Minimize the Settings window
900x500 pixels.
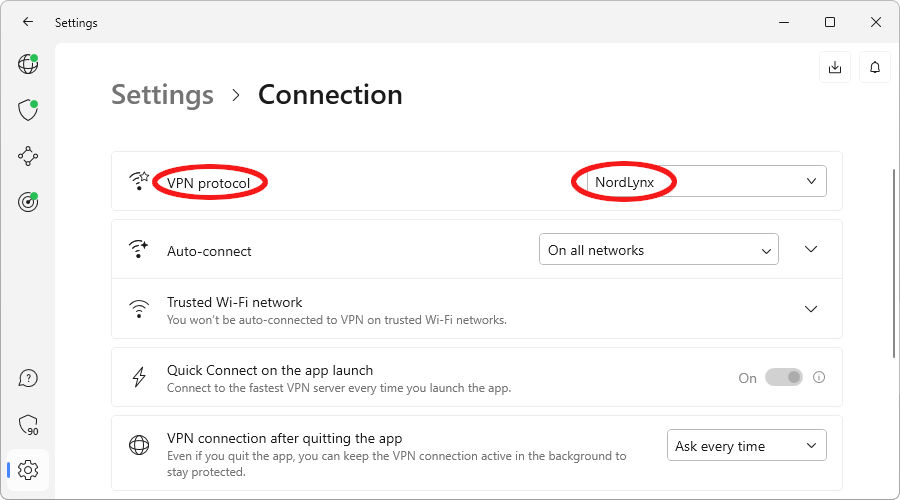tap(784, 22)
